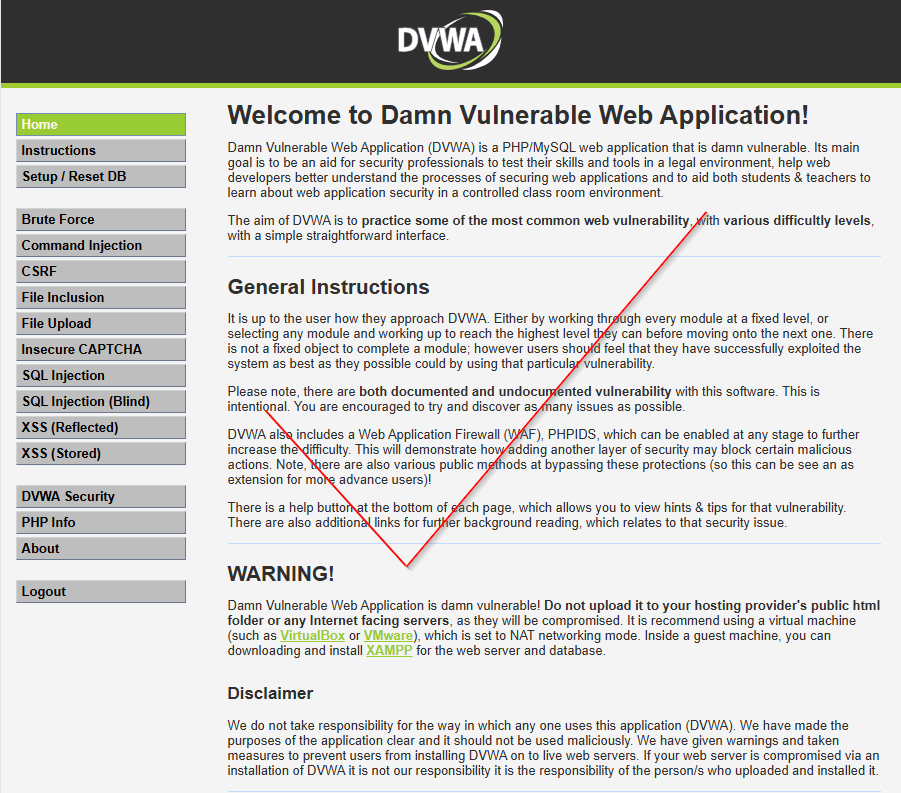The height and width of the screenshot is (793, 901).
Task: Select the File Inclusion module
Action: tap(101, 298)
